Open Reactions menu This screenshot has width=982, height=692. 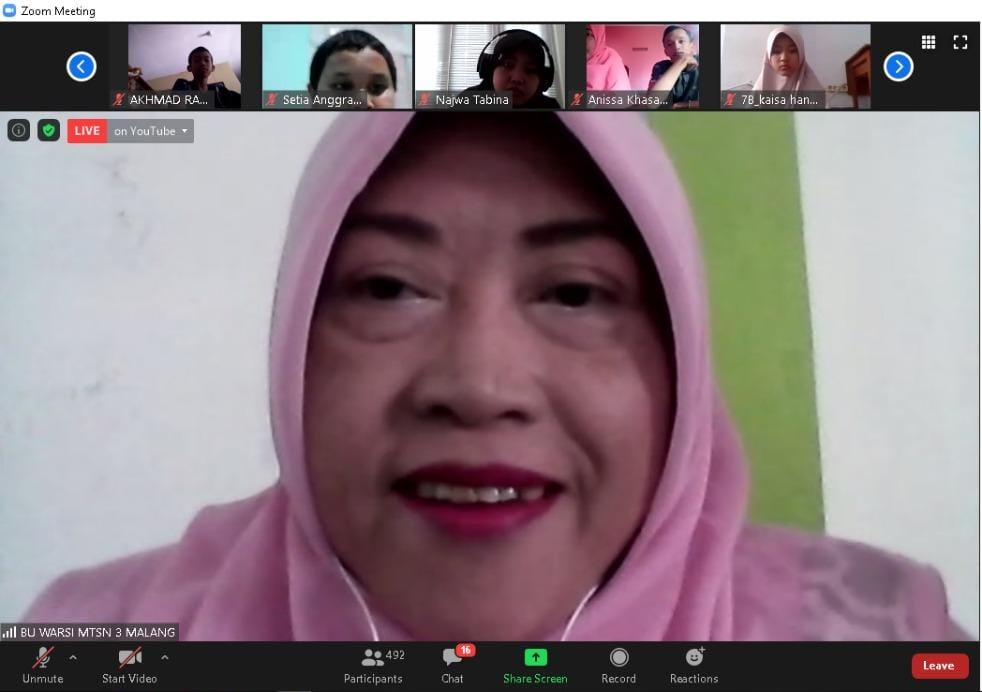(694, 666)
